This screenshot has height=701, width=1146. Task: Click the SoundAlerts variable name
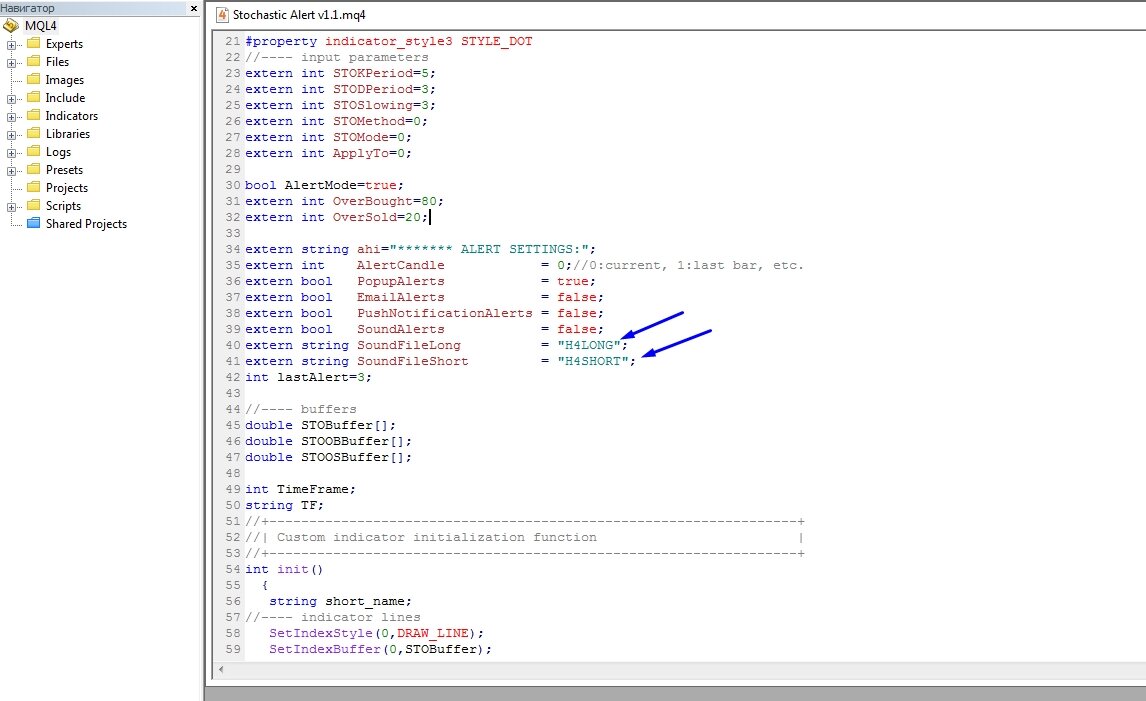tap(401, 329)
